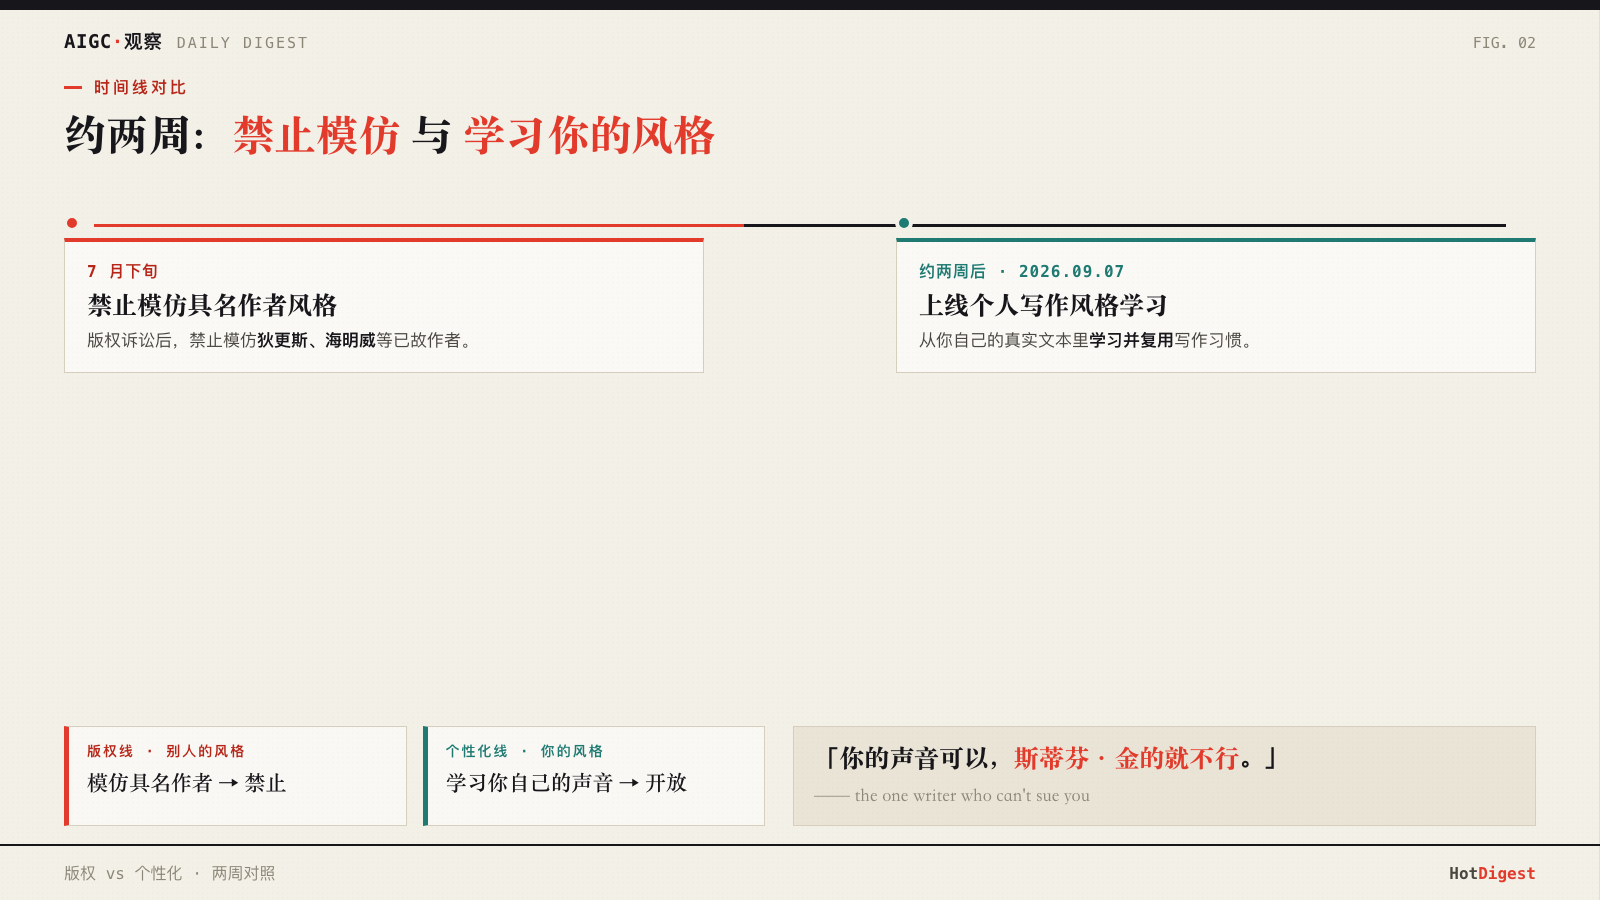Click the 模仿具名作者 → 禁止 text

point(187,783)
